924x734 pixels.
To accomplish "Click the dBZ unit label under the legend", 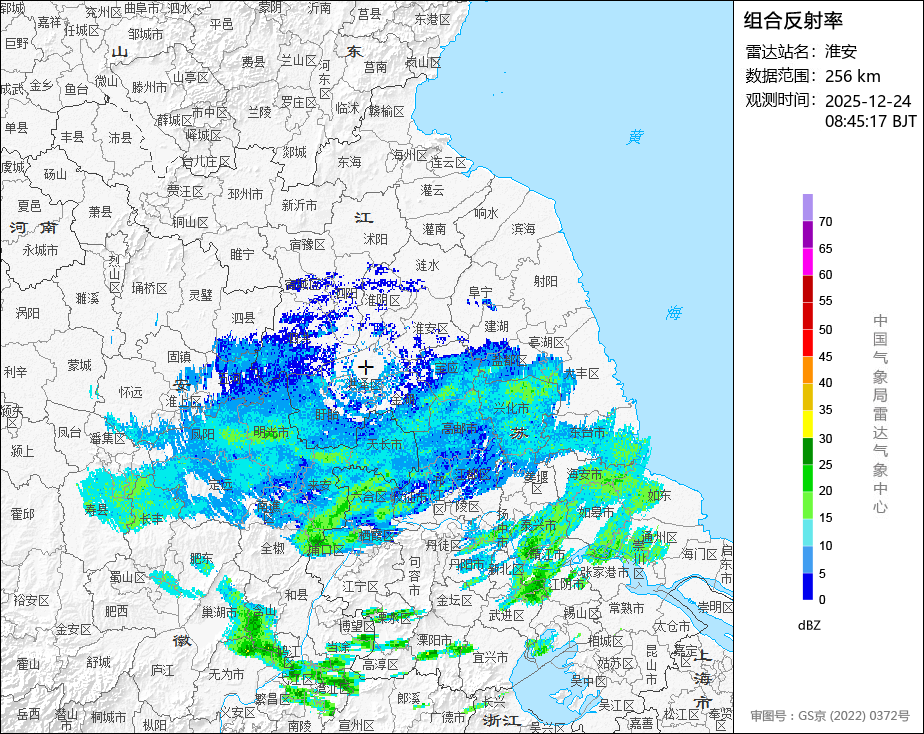I will pos(809,625).
